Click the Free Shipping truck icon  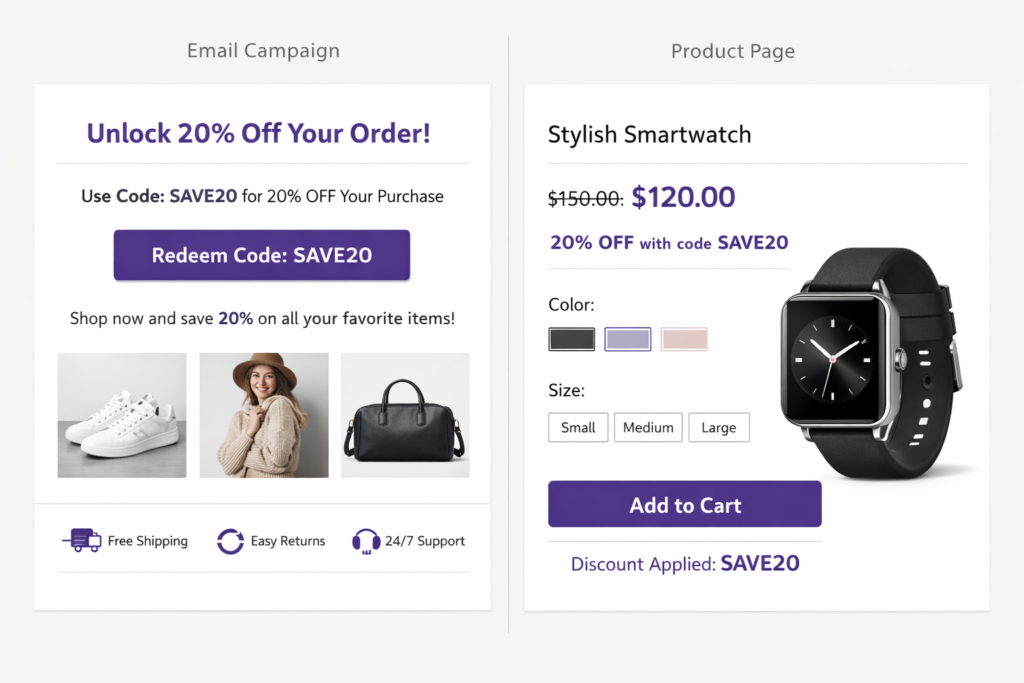pos(84,540)
